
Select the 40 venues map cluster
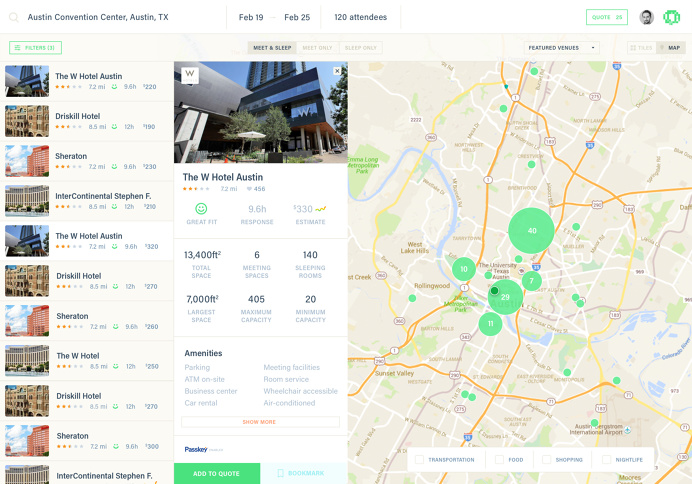pos(531,230)
